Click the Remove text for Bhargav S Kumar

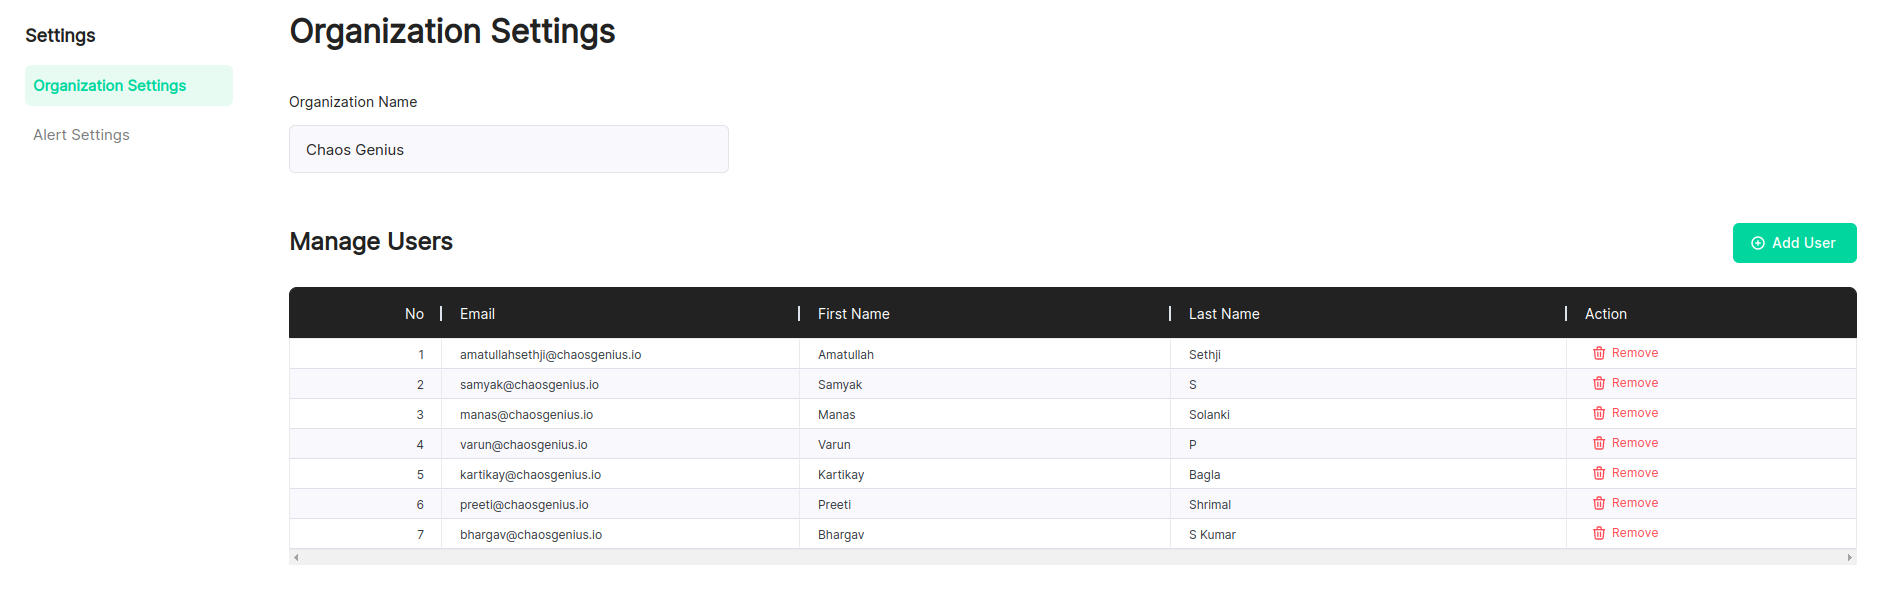click(x=1635, y=533)
